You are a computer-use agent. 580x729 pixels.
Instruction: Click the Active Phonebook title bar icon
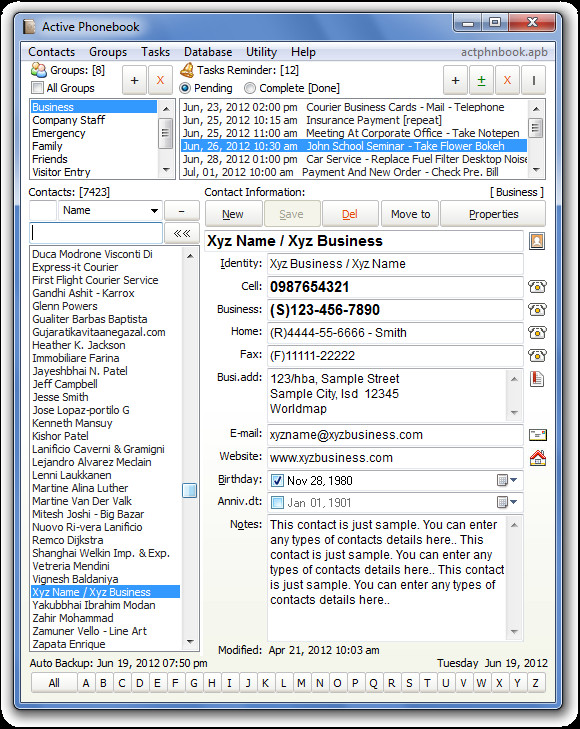(x=29, y=27)
